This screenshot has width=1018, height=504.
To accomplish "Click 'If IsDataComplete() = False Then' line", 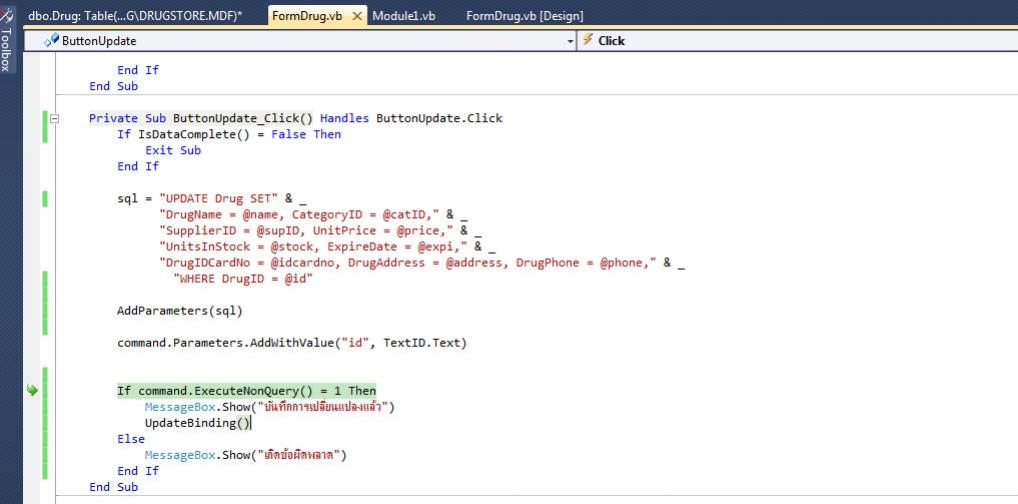I will click(x=229, y=134).
